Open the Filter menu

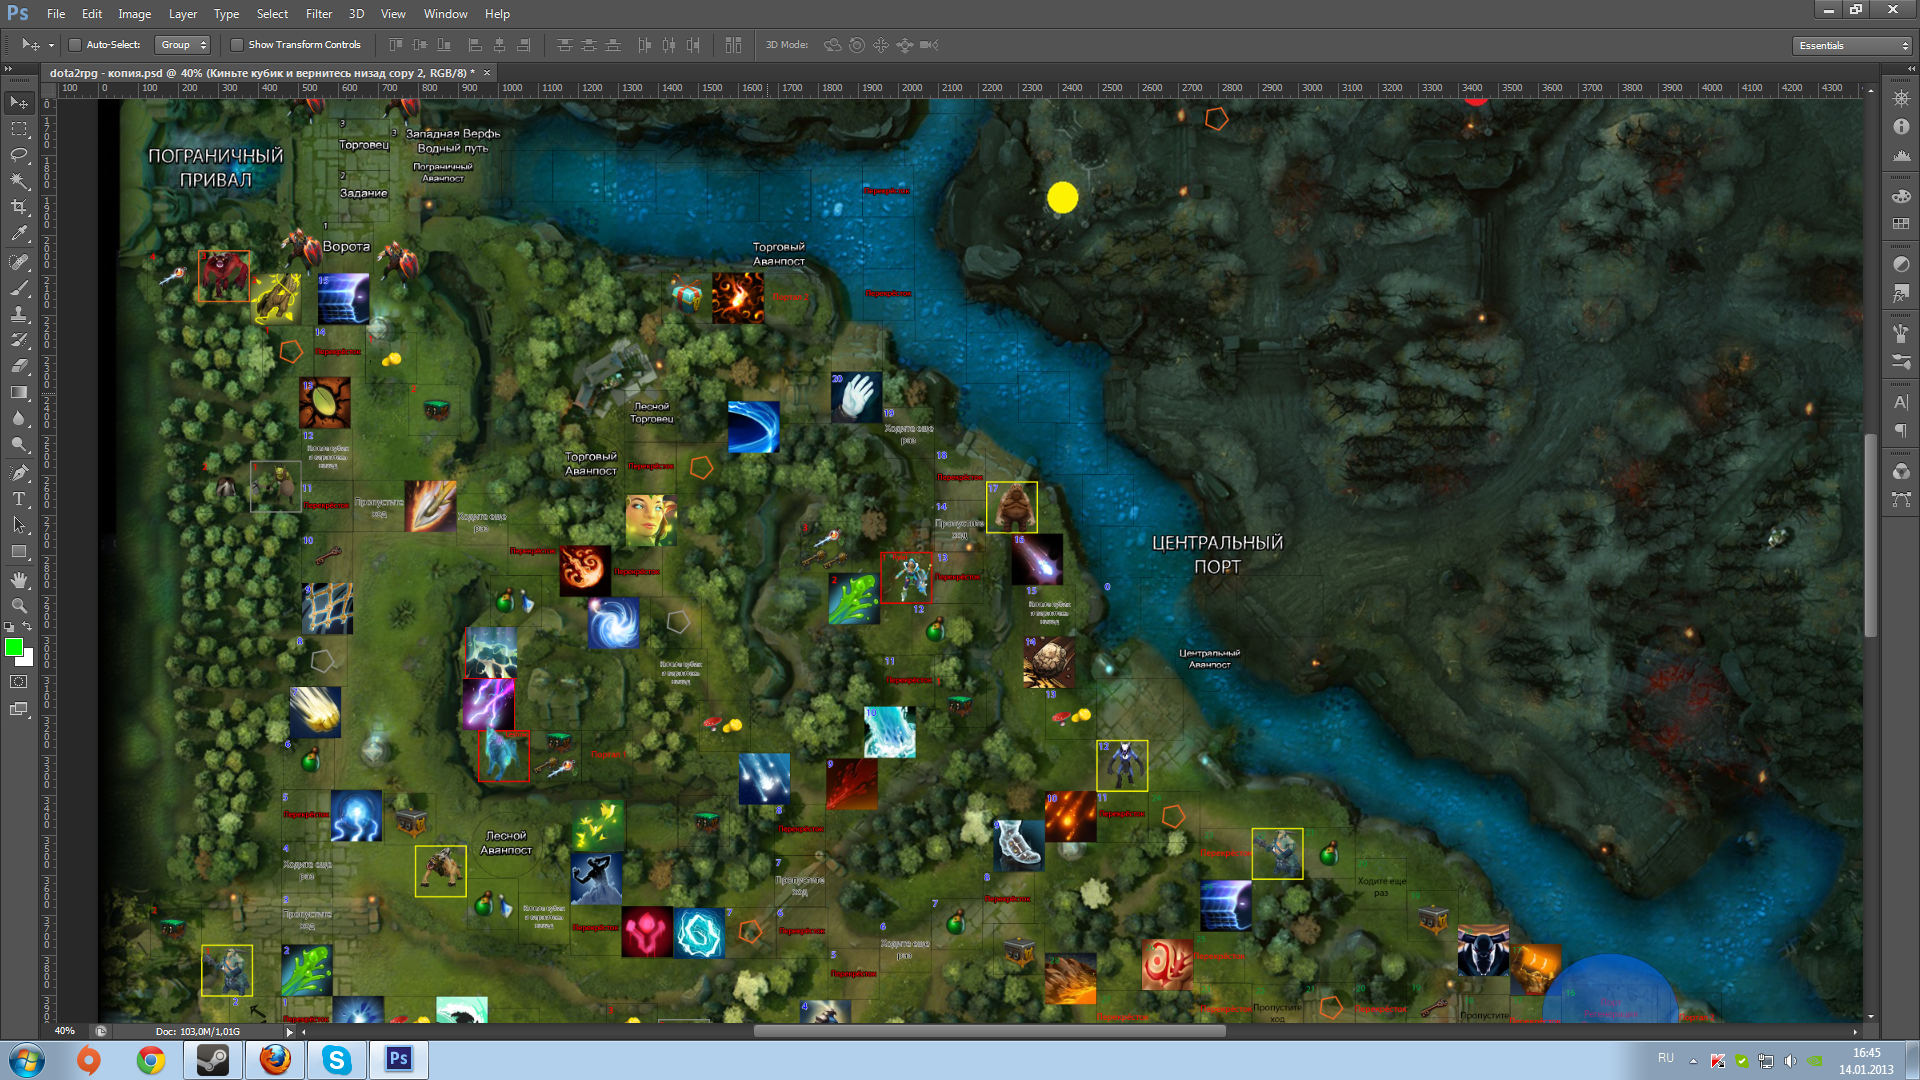click(x=319, y=14)
